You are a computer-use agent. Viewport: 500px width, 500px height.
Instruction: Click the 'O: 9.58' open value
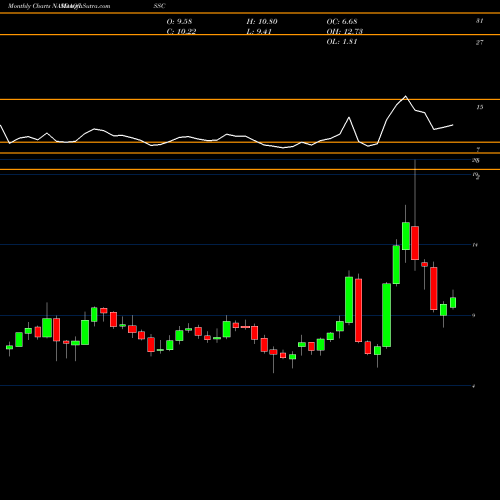tap(179, 22)
